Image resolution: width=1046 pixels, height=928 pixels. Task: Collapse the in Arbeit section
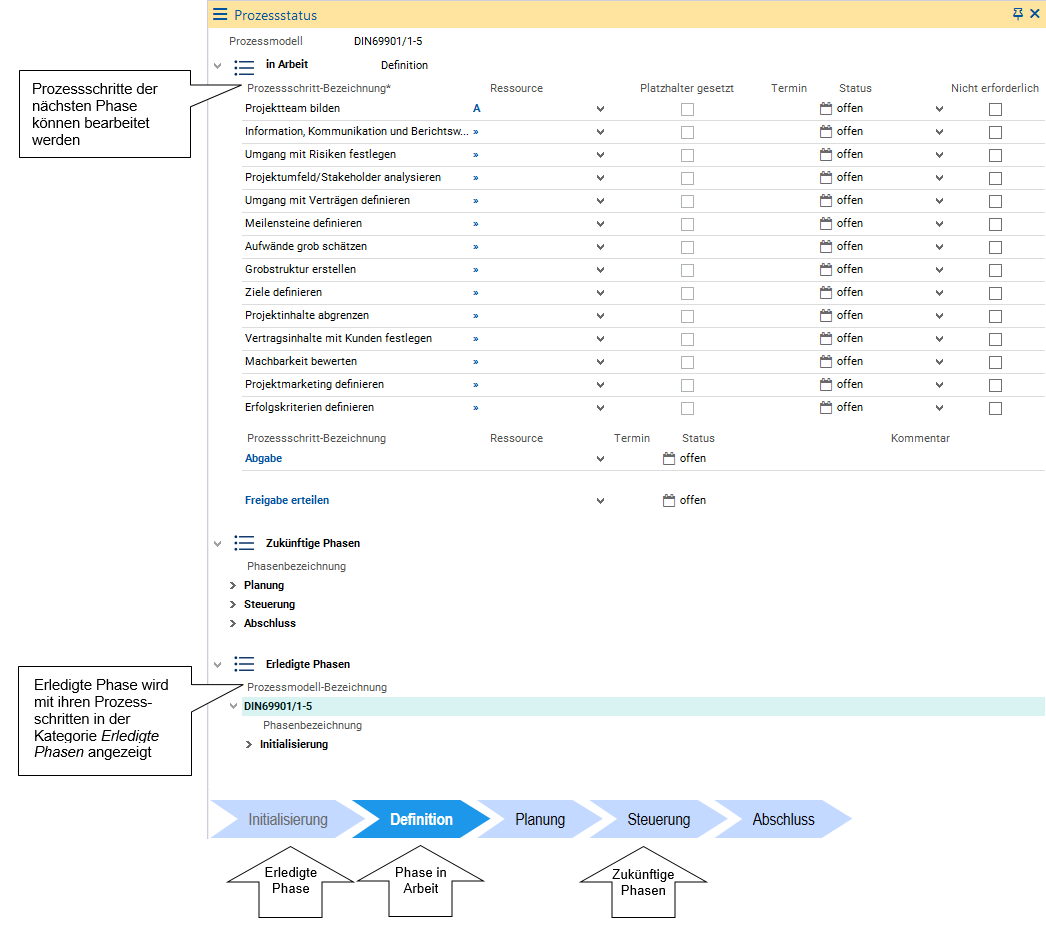(217, 65)
